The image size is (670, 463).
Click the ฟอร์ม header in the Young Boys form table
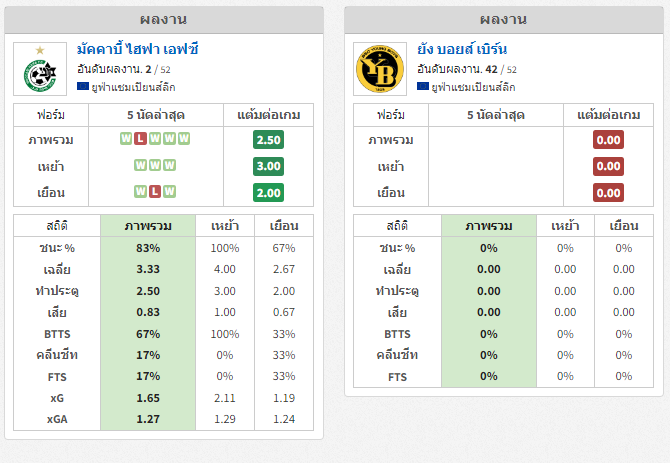point(391,115)
